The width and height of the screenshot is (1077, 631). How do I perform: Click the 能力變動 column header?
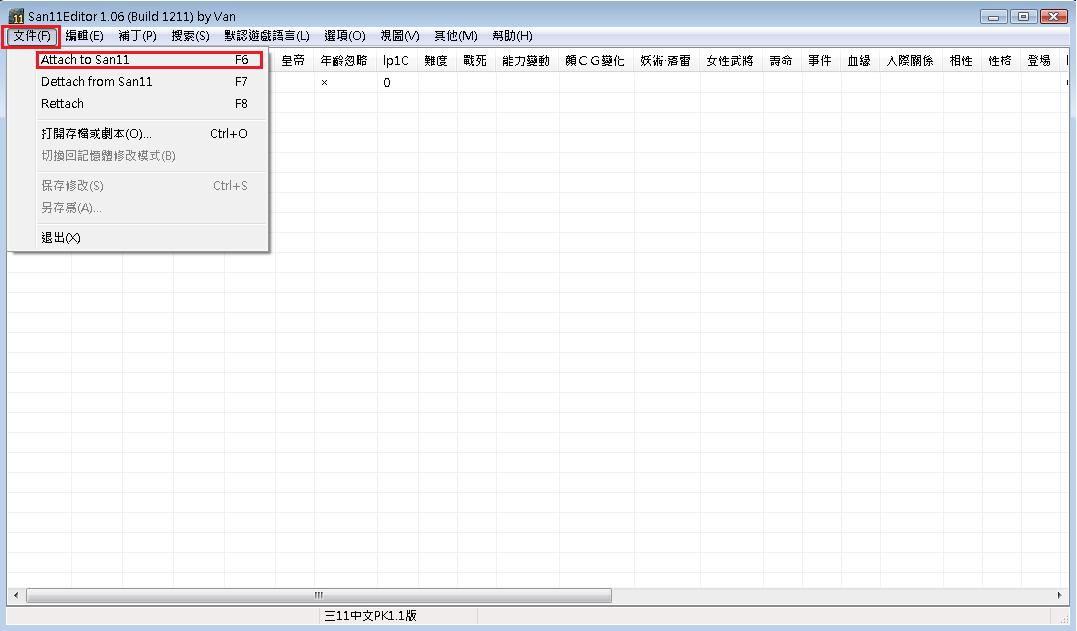527,61
